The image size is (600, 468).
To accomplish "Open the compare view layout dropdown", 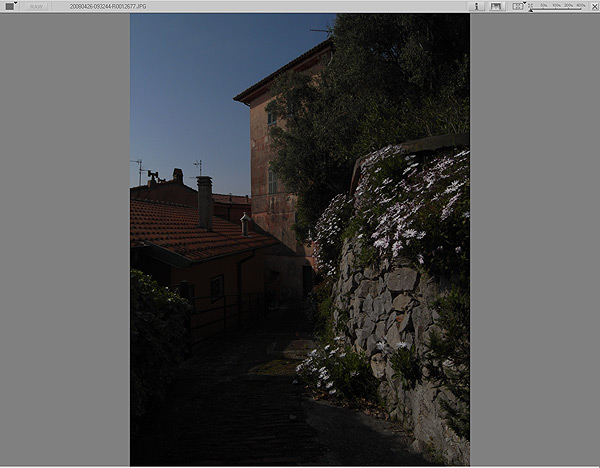I will [518, 6].
